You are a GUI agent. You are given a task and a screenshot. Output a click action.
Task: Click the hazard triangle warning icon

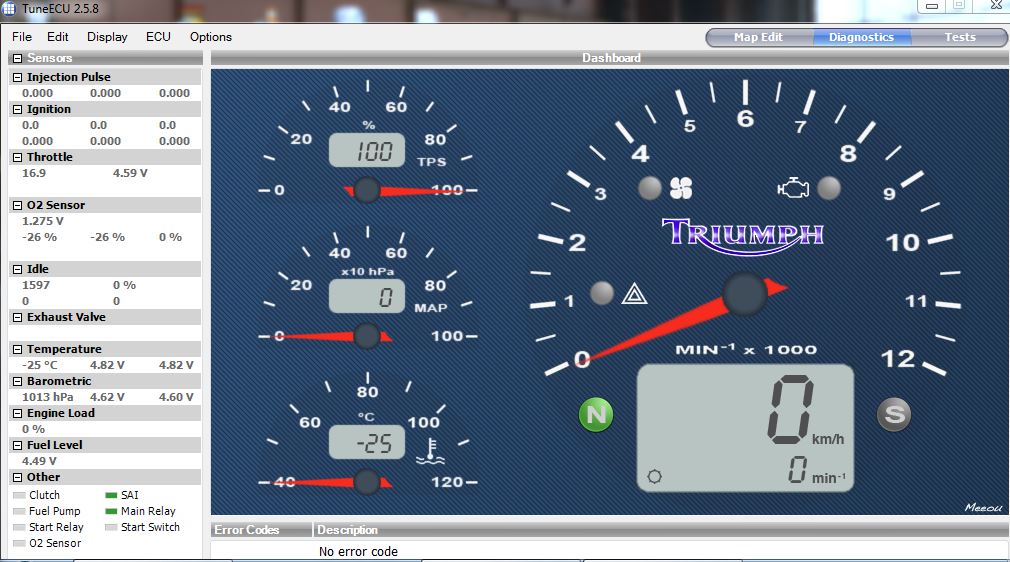click(633, 294)
